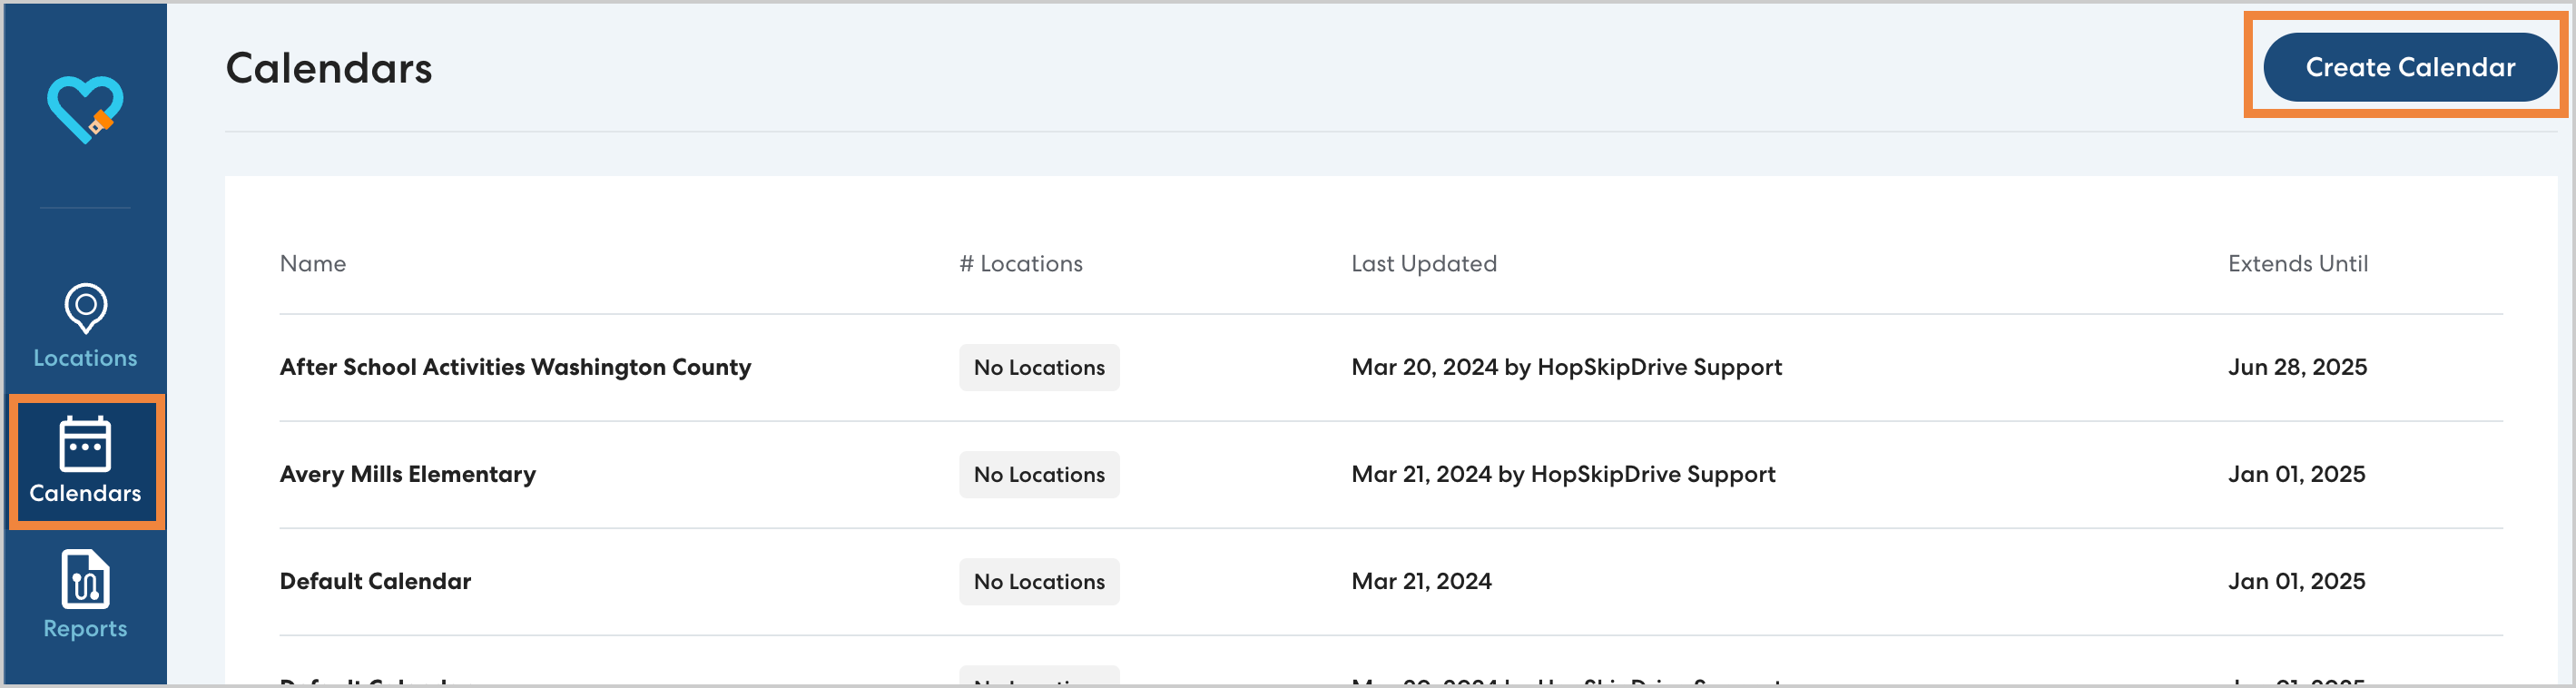Click the Jun 28, 2025 extends-until date
The height and width of the screenshot is (688, 2576).
(x=2296, y=367)
